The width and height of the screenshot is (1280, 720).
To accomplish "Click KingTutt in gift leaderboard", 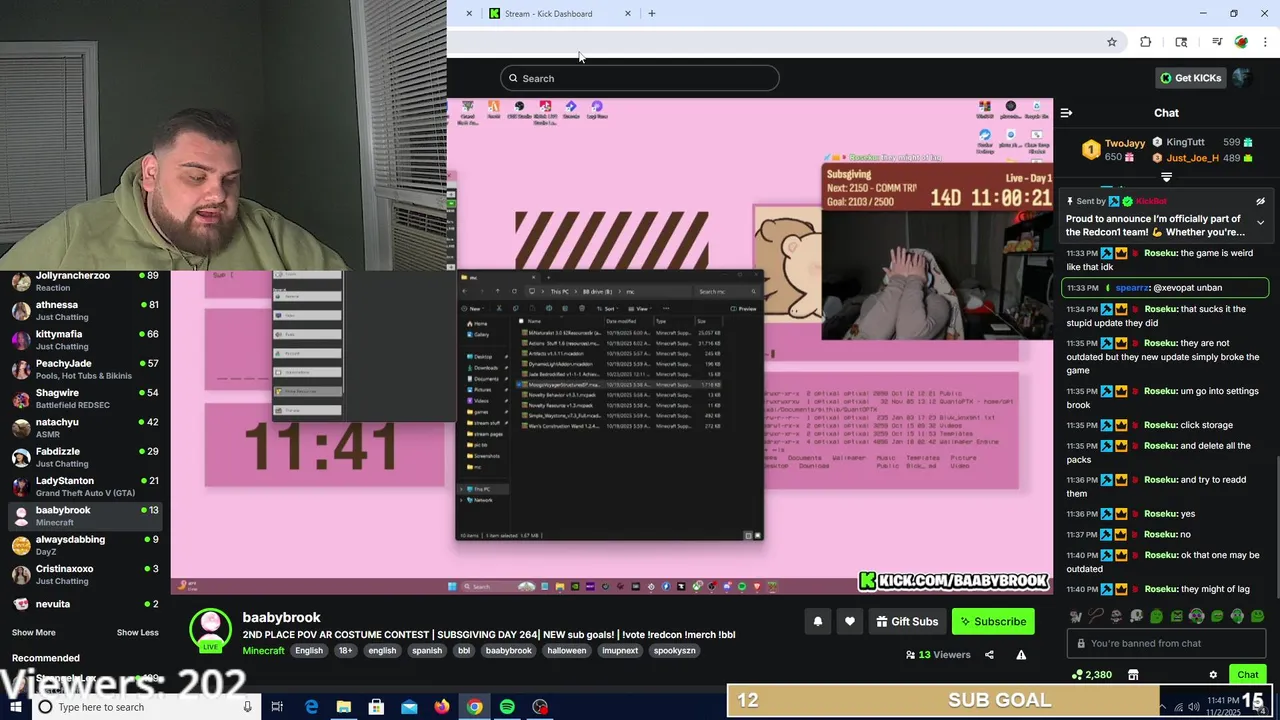I will pyautogui.click(x=1185, y=142).
